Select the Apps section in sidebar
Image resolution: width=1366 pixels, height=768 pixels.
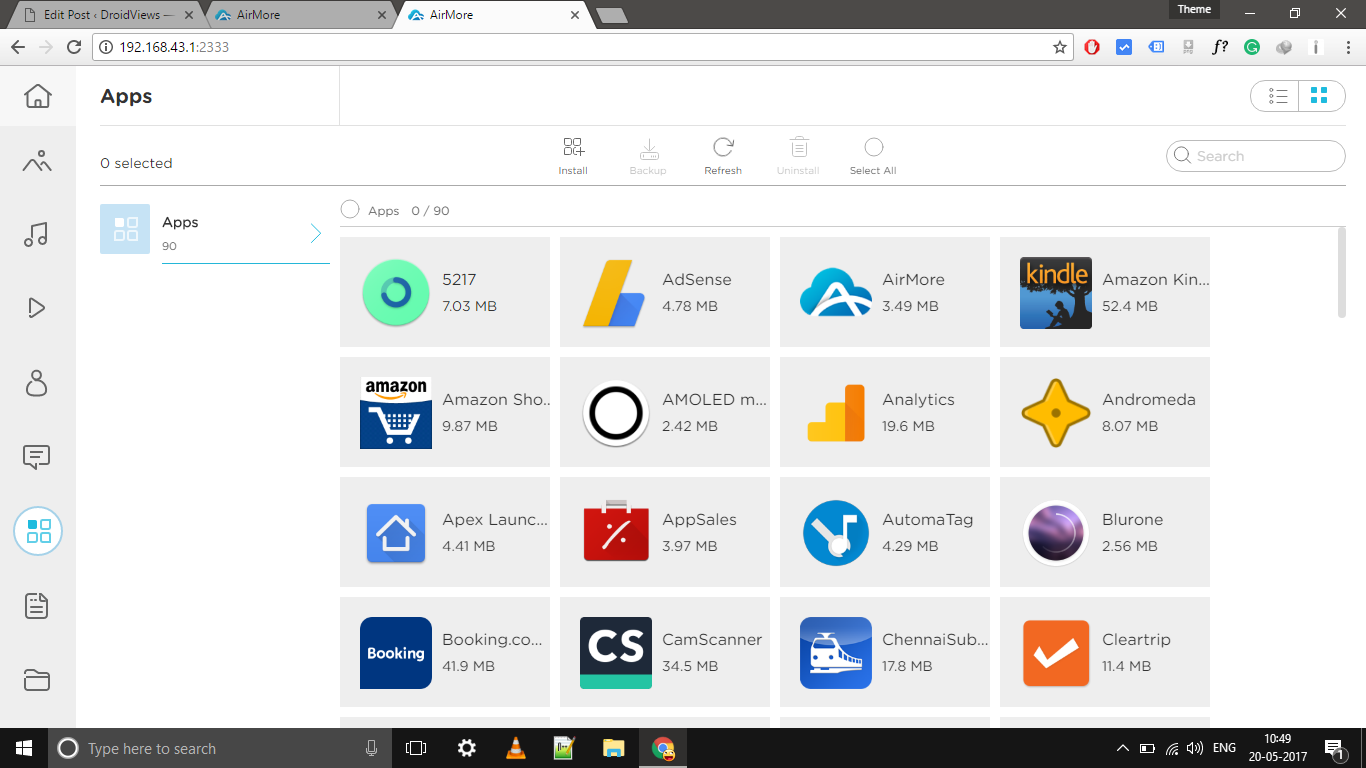pyautogui.click(x=38, y=531)
